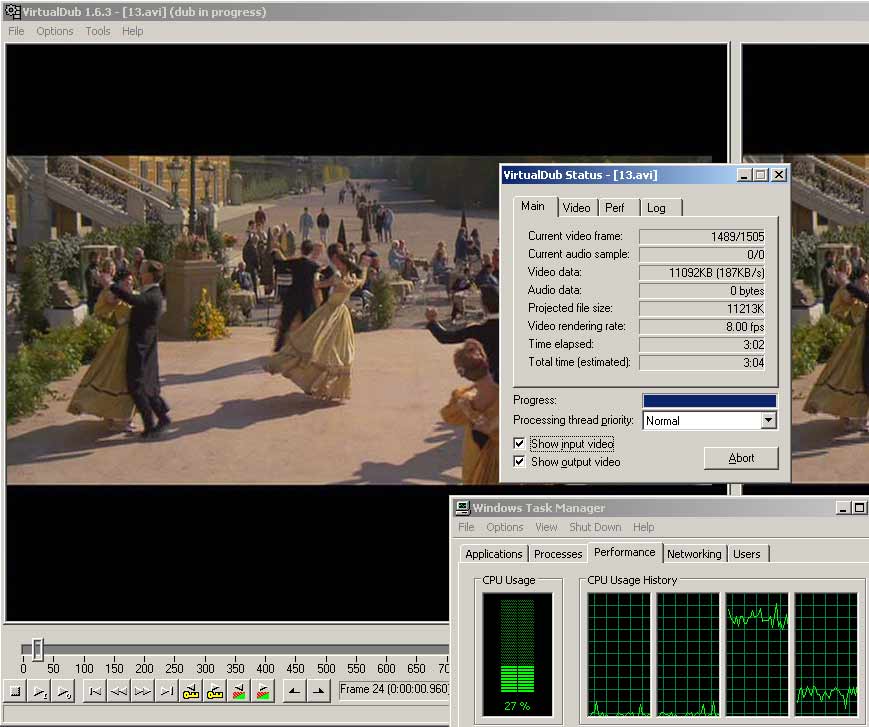Click the Play output preview button
This screenshot has width=869, height=727.
pos(64,691)
